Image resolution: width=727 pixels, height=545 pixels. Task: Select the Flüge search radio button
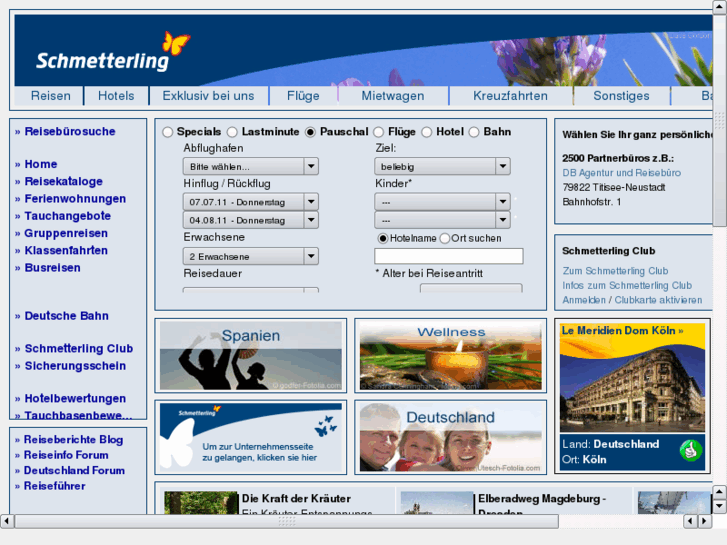click(379, 132)
